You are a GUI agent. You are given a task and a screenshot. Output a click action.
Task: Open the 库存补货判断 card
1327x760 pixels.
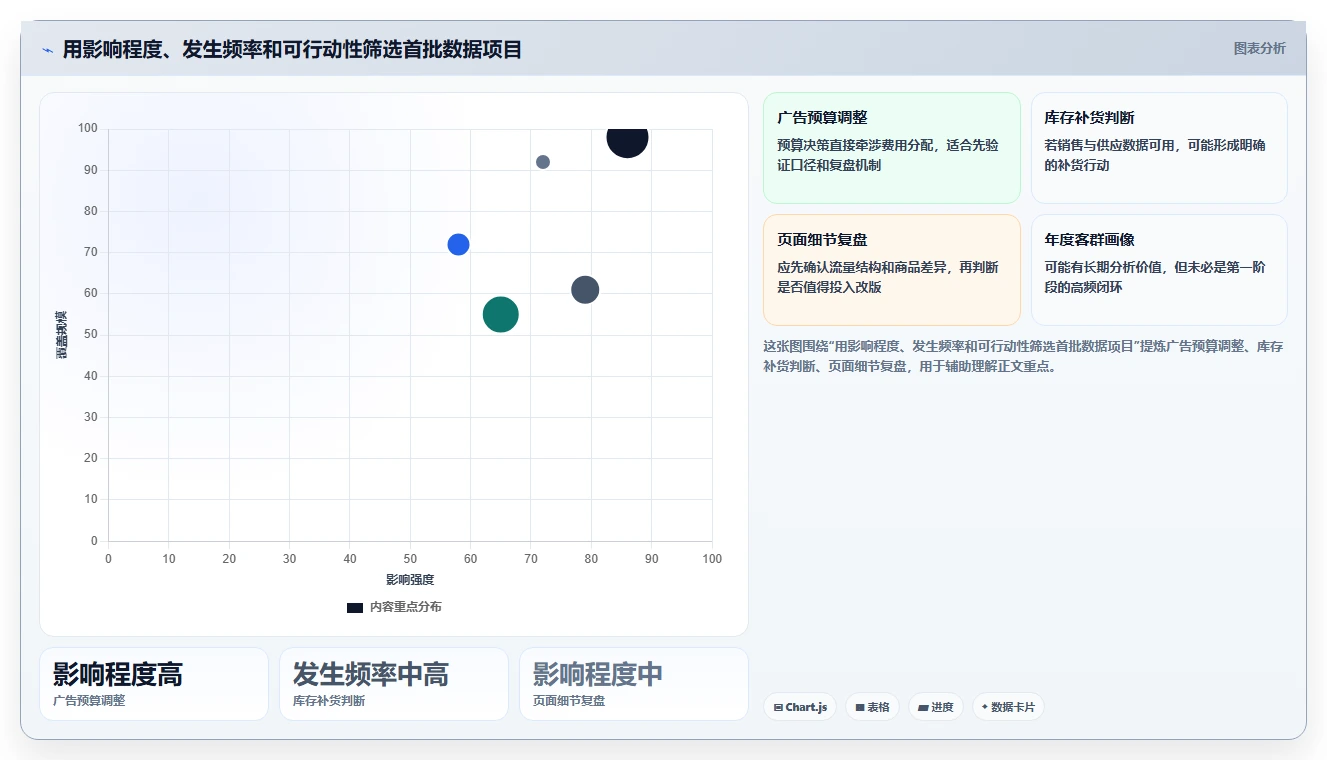pyautogui.click(x=1159, y=148)
